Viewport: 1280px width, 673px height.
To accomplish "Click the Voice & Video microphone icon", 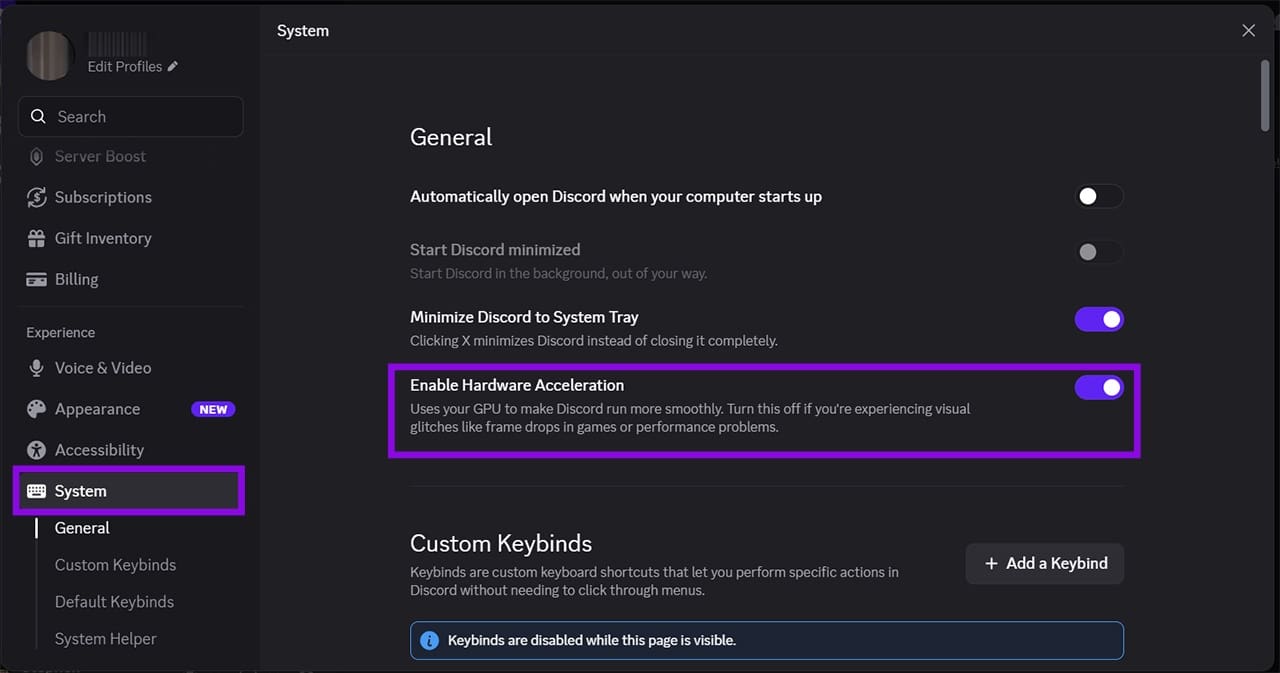I will click(36, 368).
